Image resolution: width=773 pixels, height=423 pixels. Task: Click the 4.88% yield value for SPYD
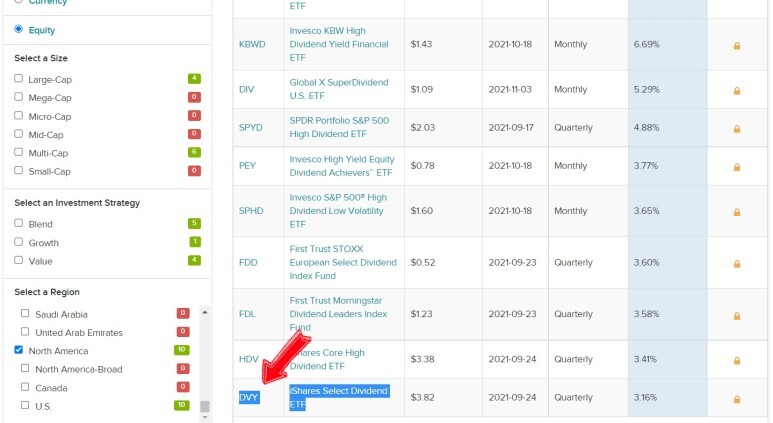tap(646, 128)
